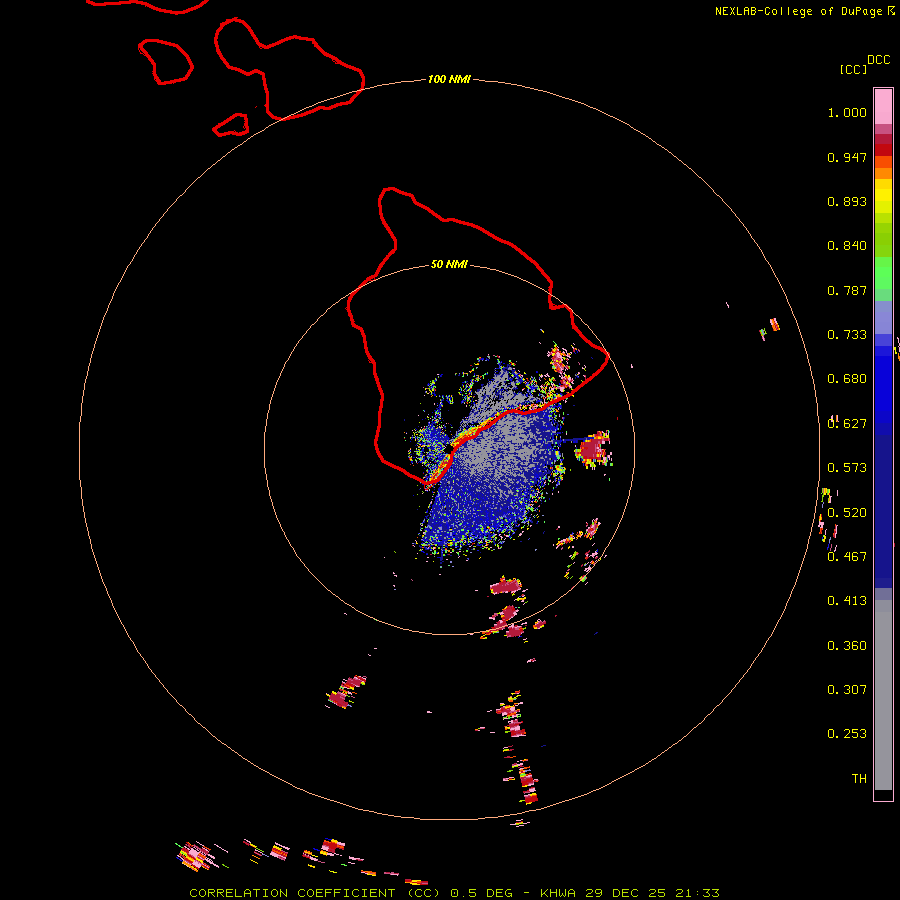Click the 0.467 value on the scale
The height and width of the screenshot is (900, 900).
(x=847, y=557)
